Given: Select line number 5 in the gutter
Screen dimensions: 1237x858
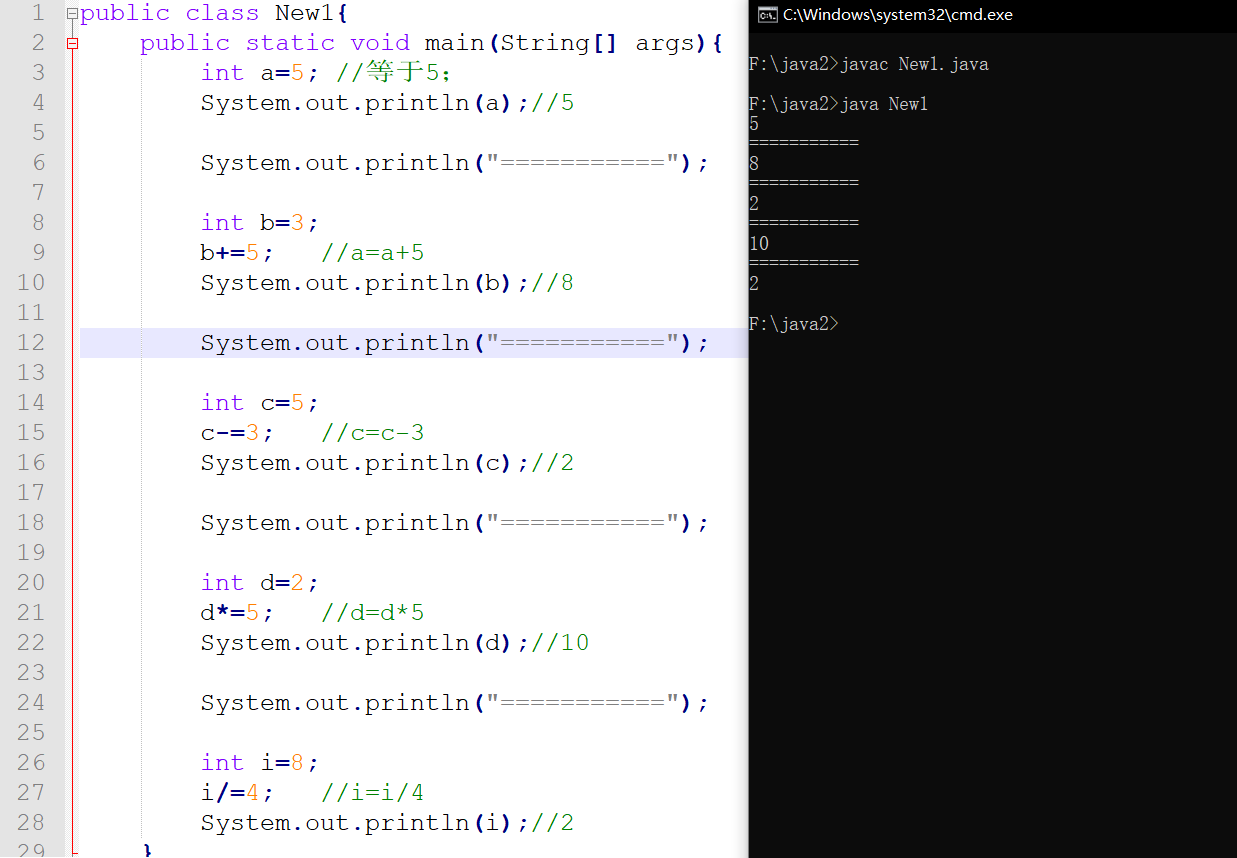Looking at the screenshot, I should click(x=38, y=133).
